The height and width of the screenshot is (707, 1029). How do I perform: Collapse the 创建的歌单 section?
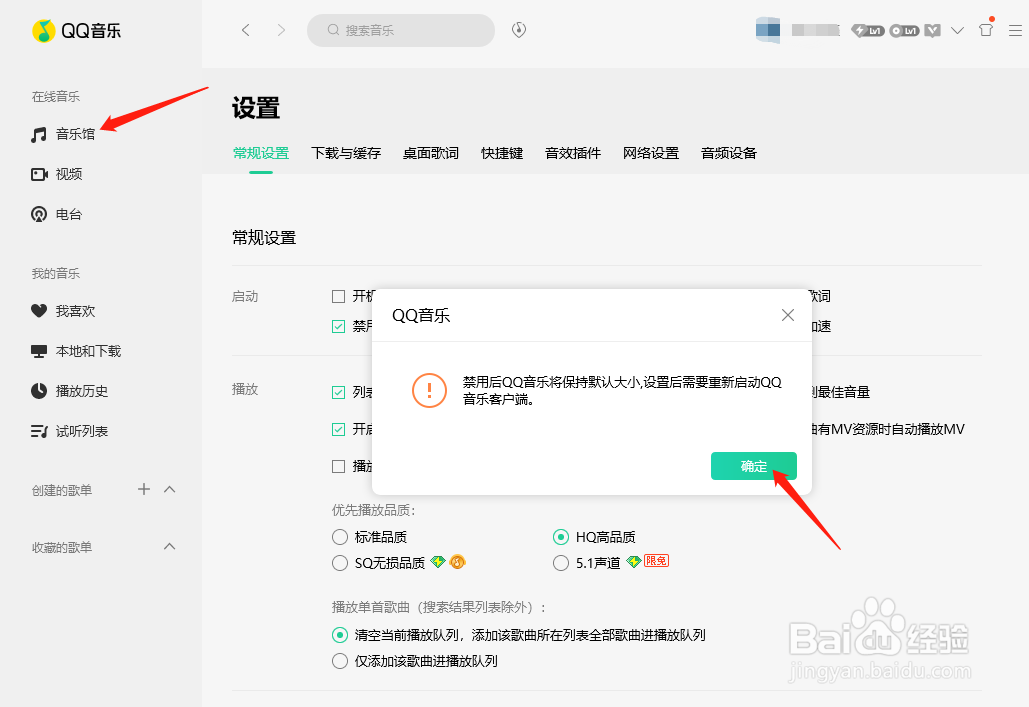(x=170, y=489)
